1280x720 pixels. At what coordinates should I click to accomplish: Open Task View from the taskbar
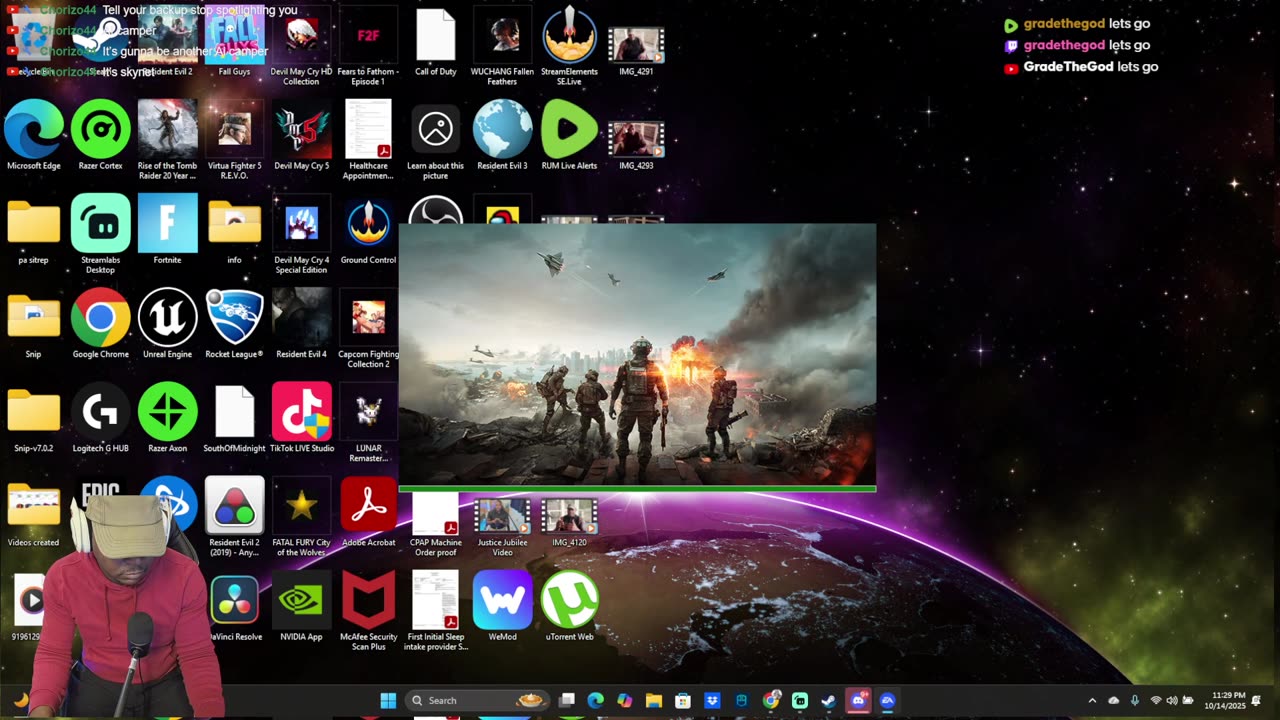tap(567, 701)
